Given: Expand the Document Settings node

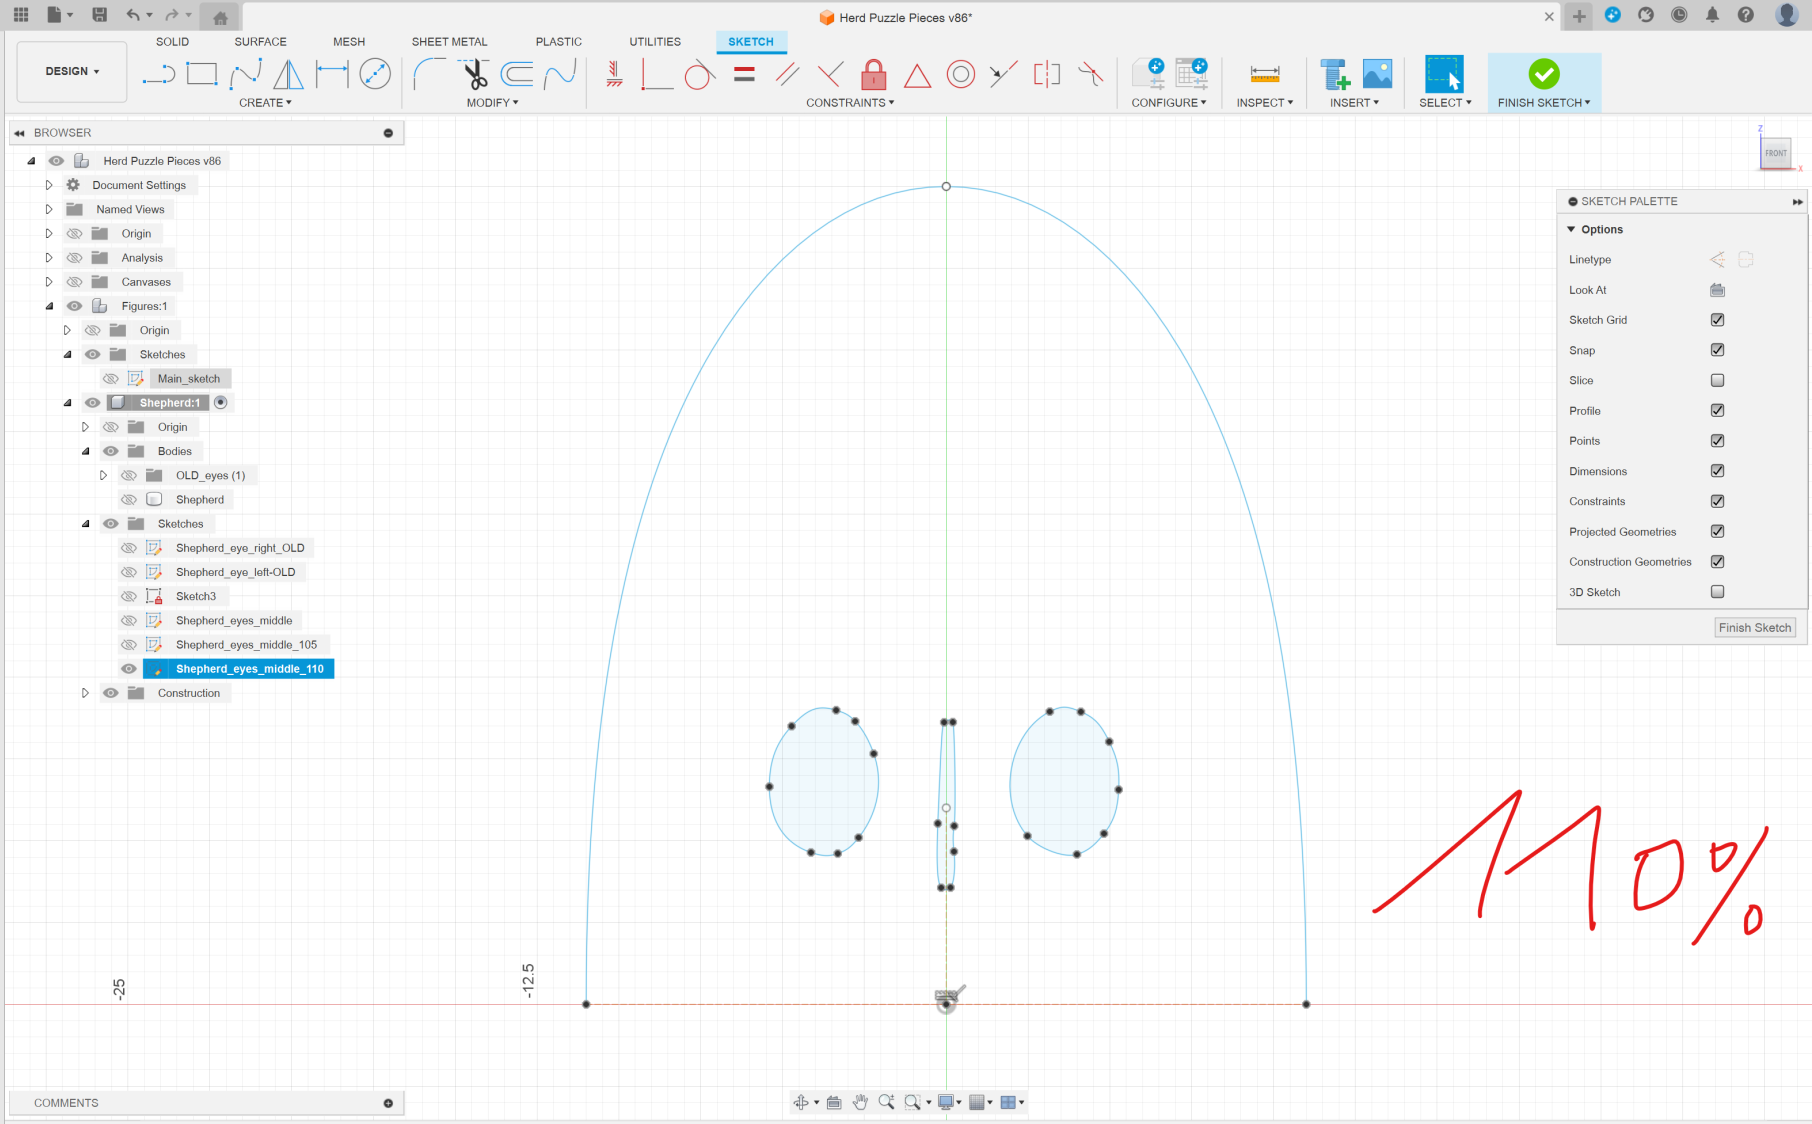Looking at the screenshot, I should pyautogui.click(x=48, y=185).
